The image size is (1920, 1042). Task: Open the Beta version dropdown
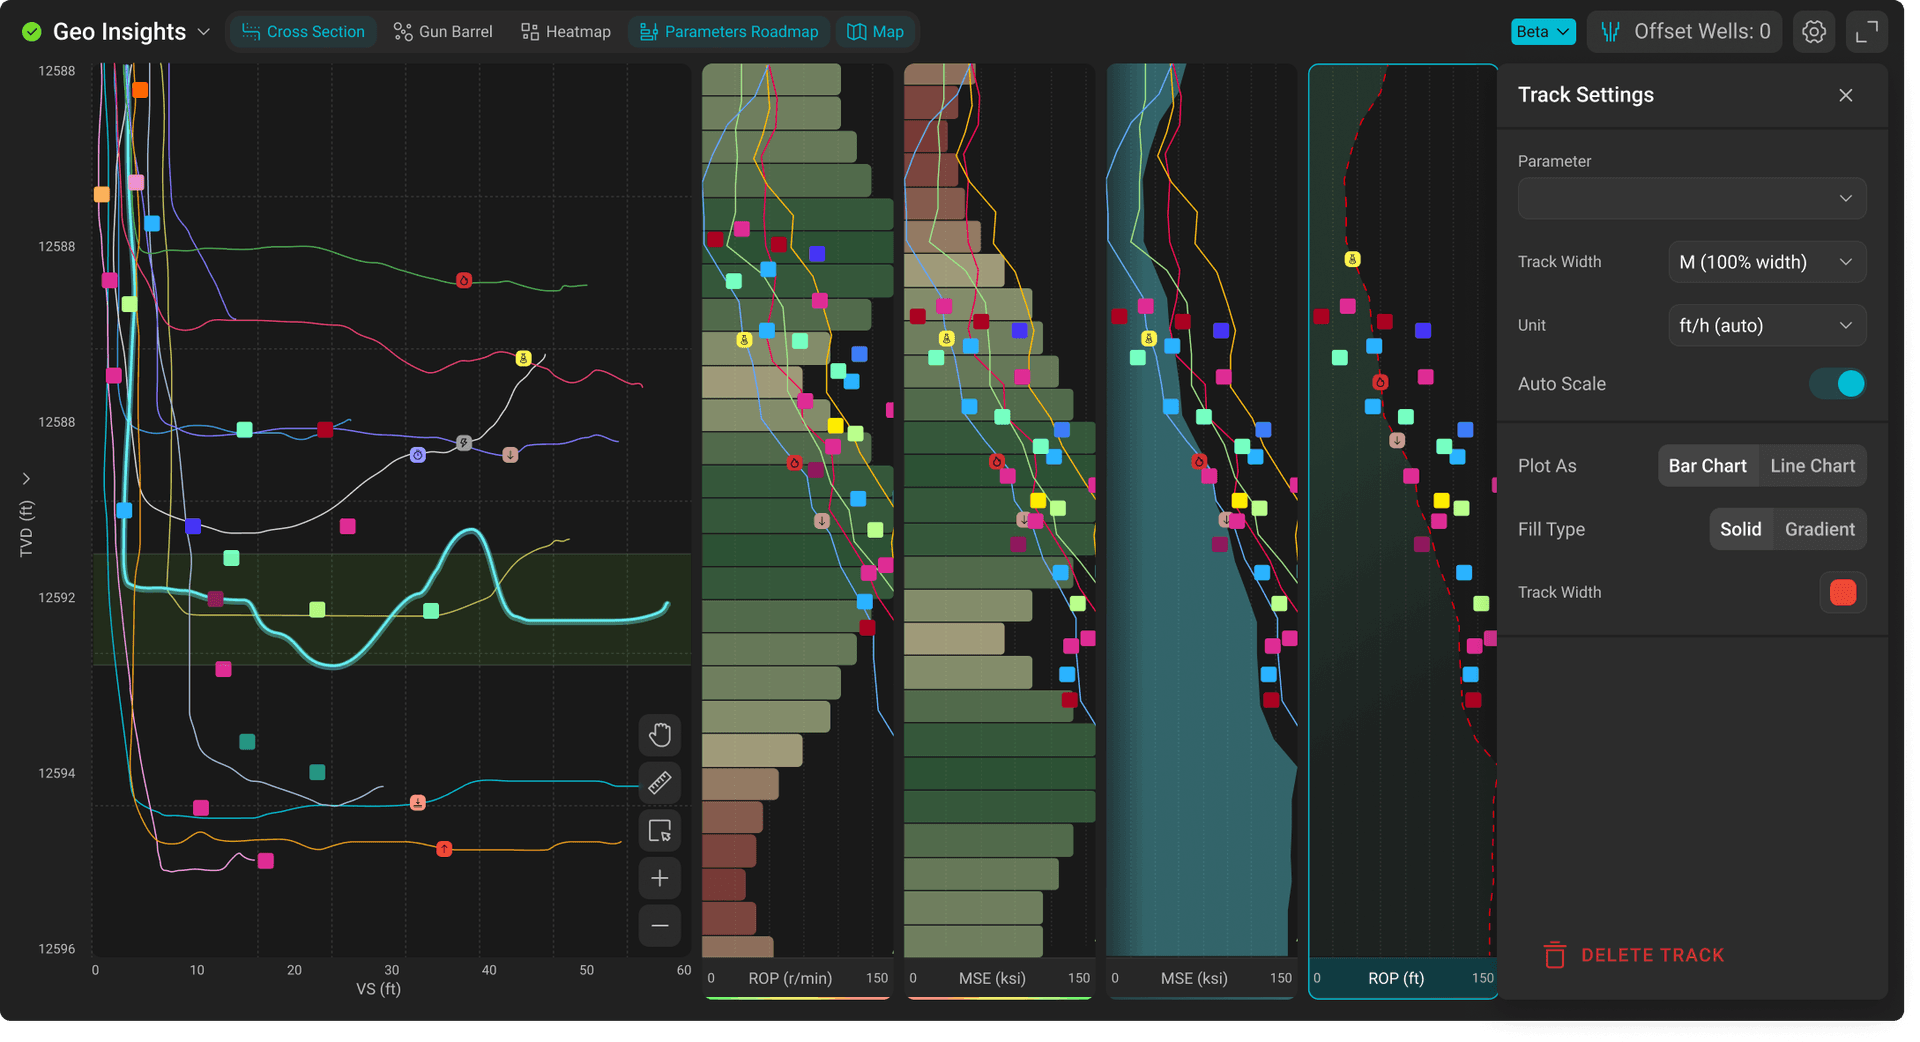1543,32
